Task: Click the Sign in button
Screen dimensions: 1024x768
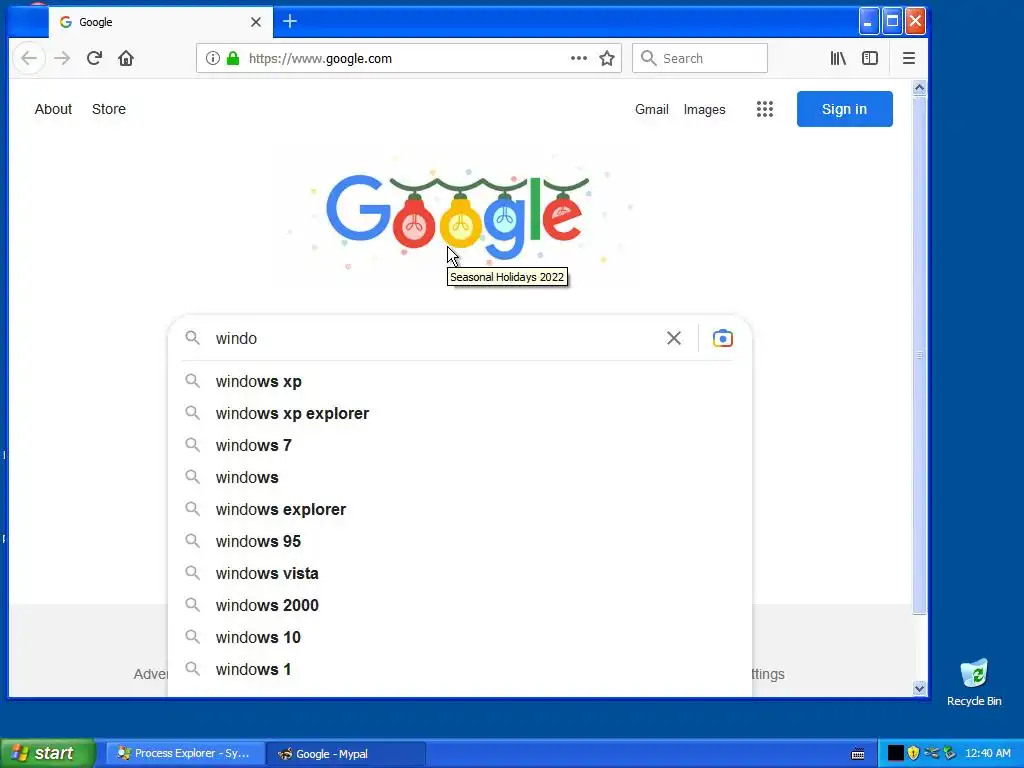Action: click(x=844, y=109)
